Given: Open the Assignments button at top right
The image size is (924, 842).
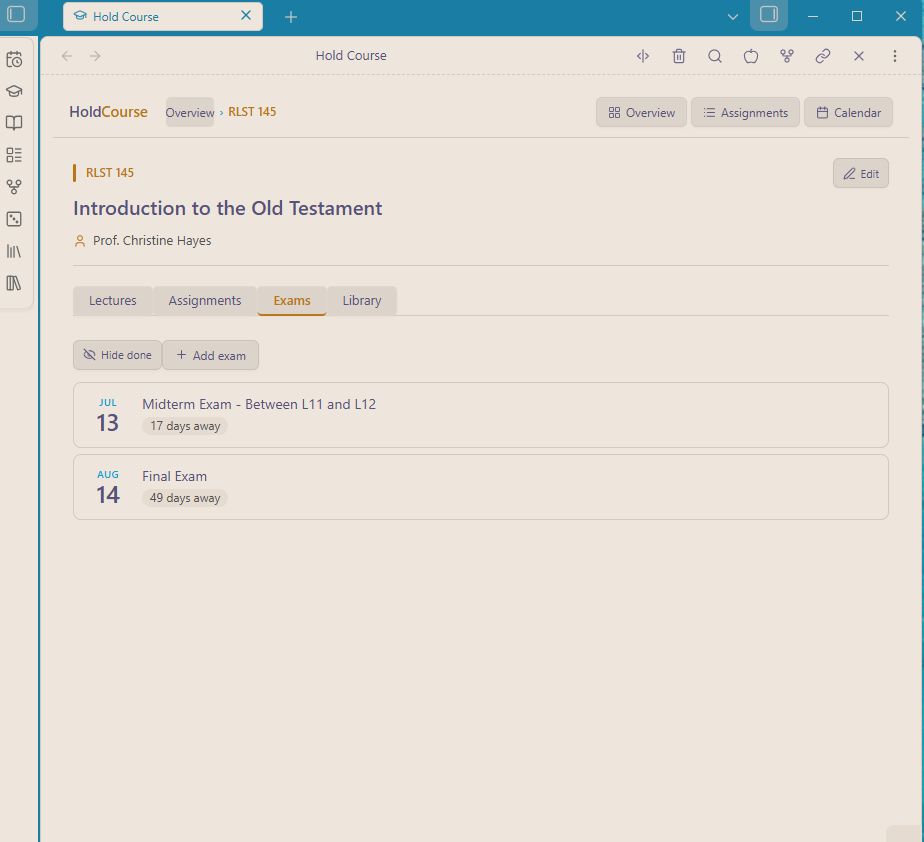Looking at the screenshot, I should coord(745,113).
